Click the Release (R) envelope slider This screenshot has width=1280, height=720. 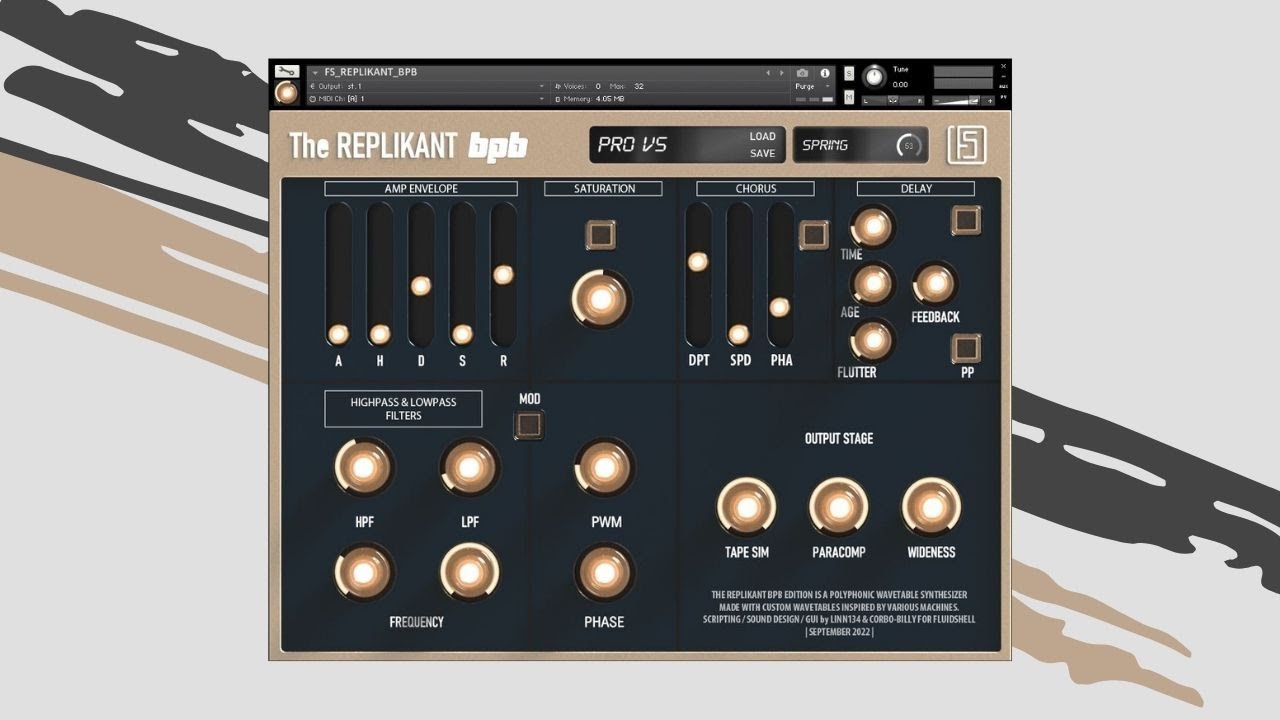point(503,274)
